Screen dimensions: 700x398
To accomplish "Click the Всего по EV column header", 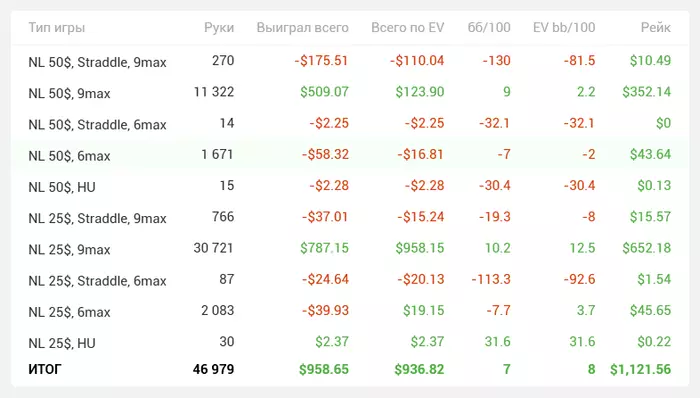I will click(408, 28).
